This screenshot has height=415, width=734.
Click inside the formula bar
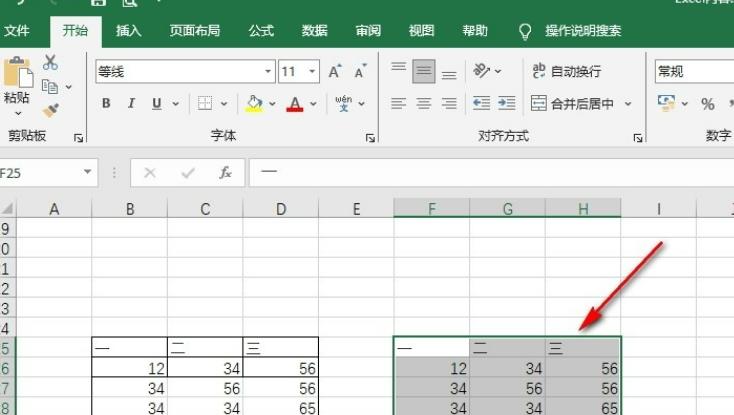492,173
